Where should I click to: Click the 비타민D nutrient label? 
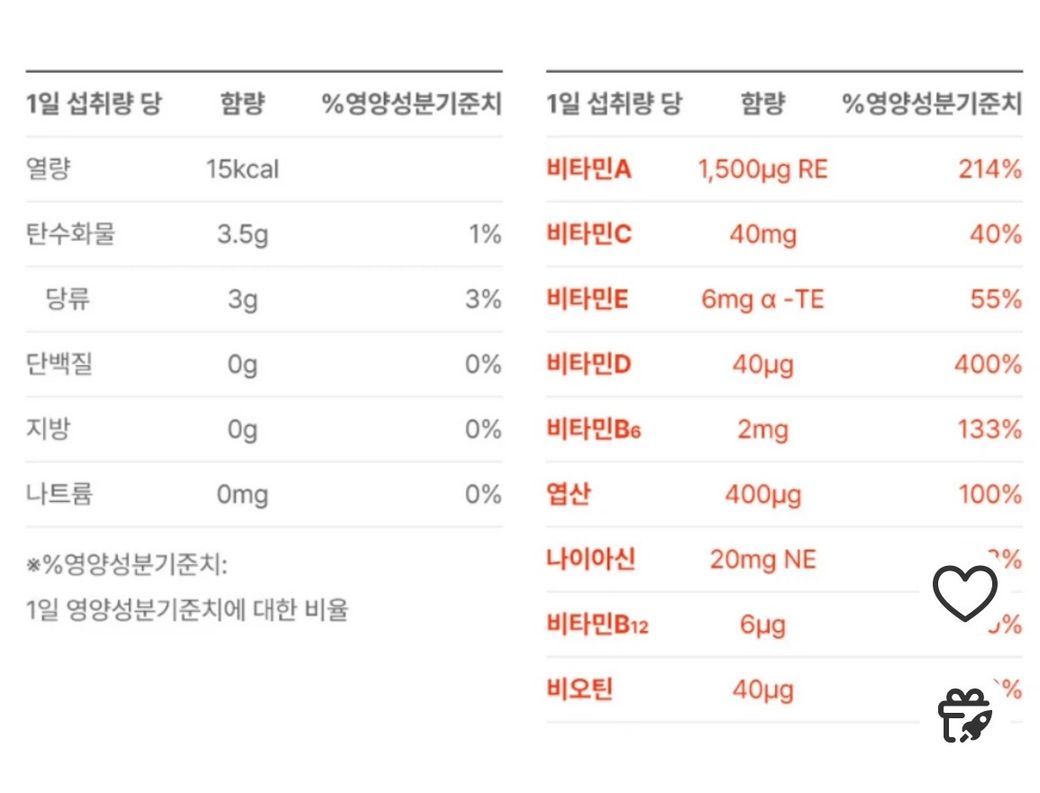pyautogui.click(x=589, y=364)
